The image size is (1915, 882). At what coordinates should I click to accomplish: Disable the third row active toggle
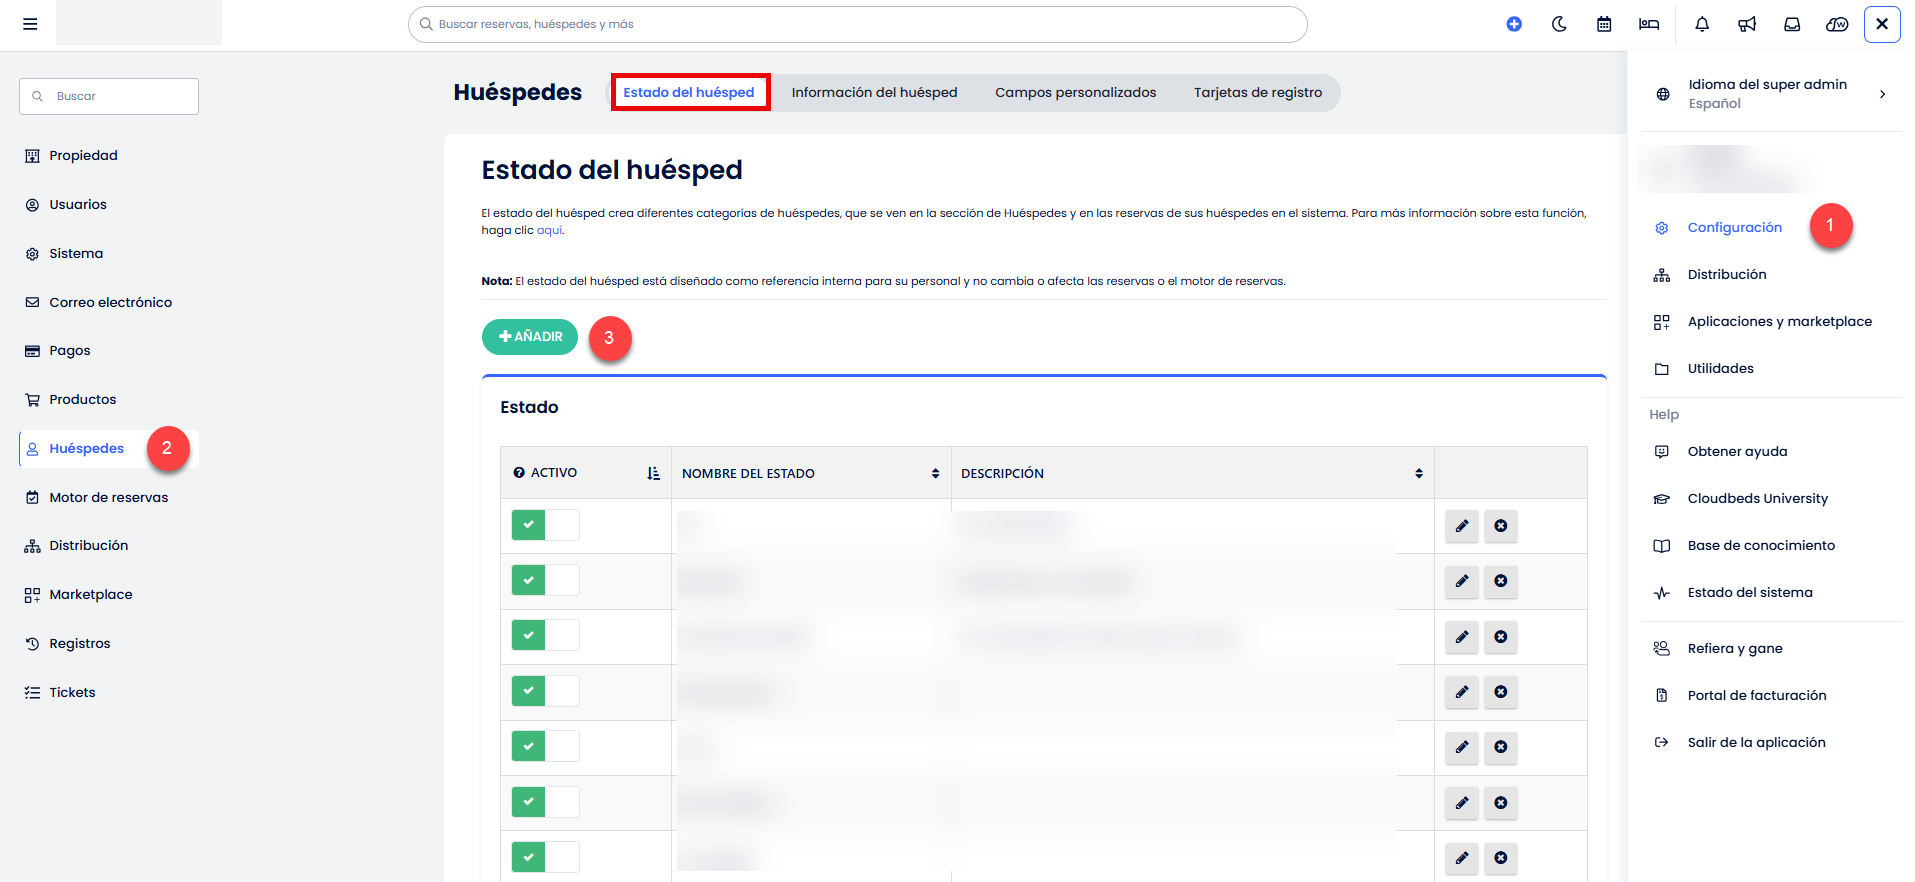pyautogui.click(x=545, y=635)
